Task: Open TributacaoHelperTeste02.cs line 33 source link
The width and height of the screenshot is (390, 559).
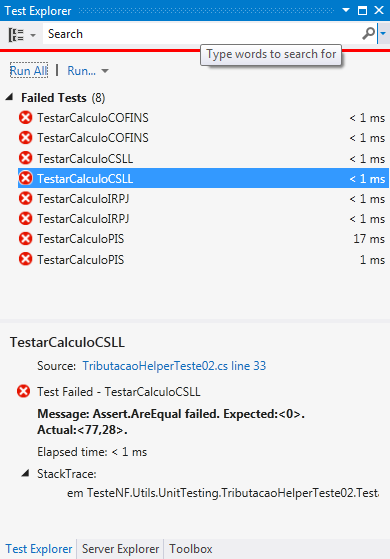Action: pyautogui.click(x=174, y=366)
